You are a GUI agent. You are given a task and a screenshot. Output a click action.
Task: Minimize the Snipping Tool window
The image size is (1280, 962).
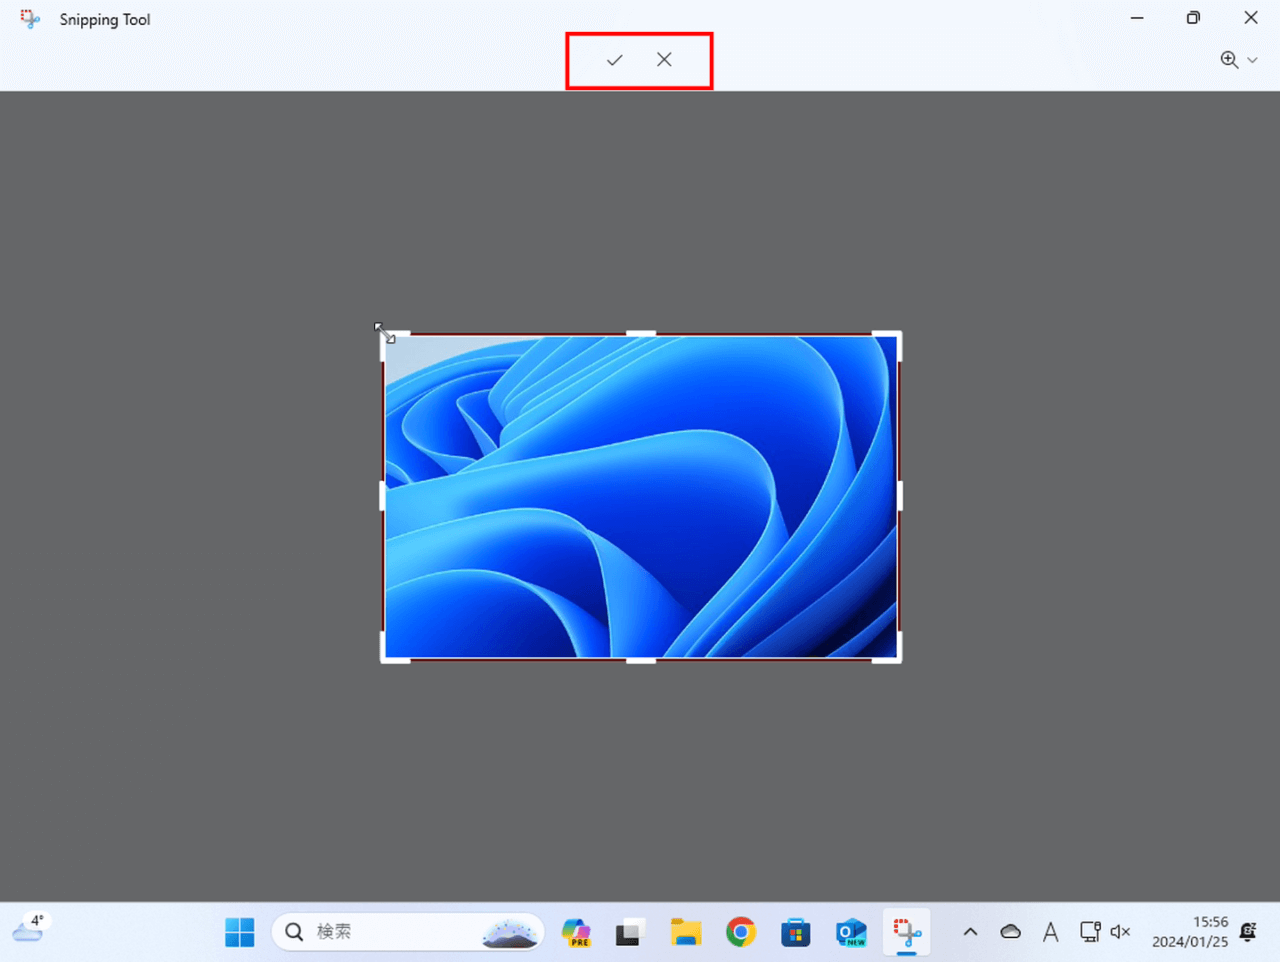click(1137, 18)
